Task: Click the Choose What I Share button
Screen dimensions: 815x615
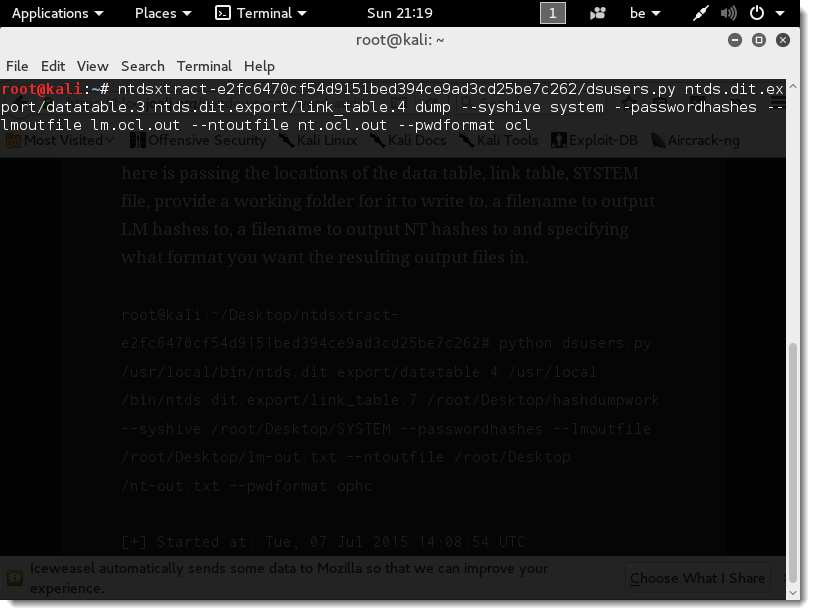Action: [697, 577]
